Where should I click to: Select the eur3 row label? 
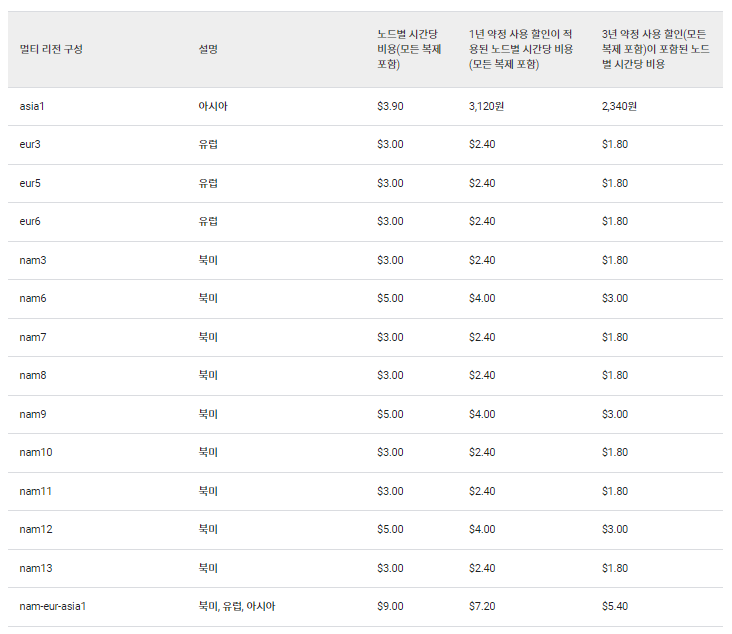click(x=30, y=145)
